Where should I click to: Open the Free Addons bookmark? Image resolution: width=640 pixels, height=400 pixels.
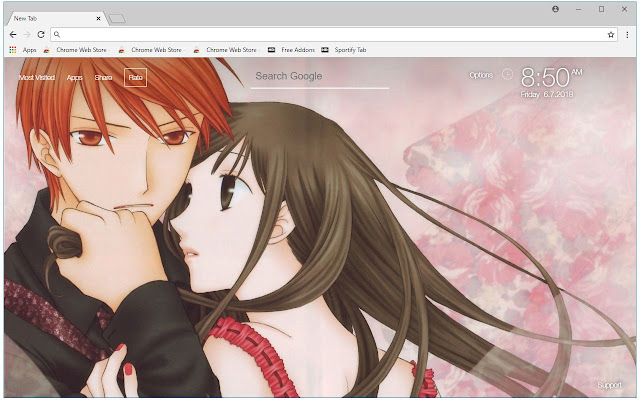(x=291, y=50)
